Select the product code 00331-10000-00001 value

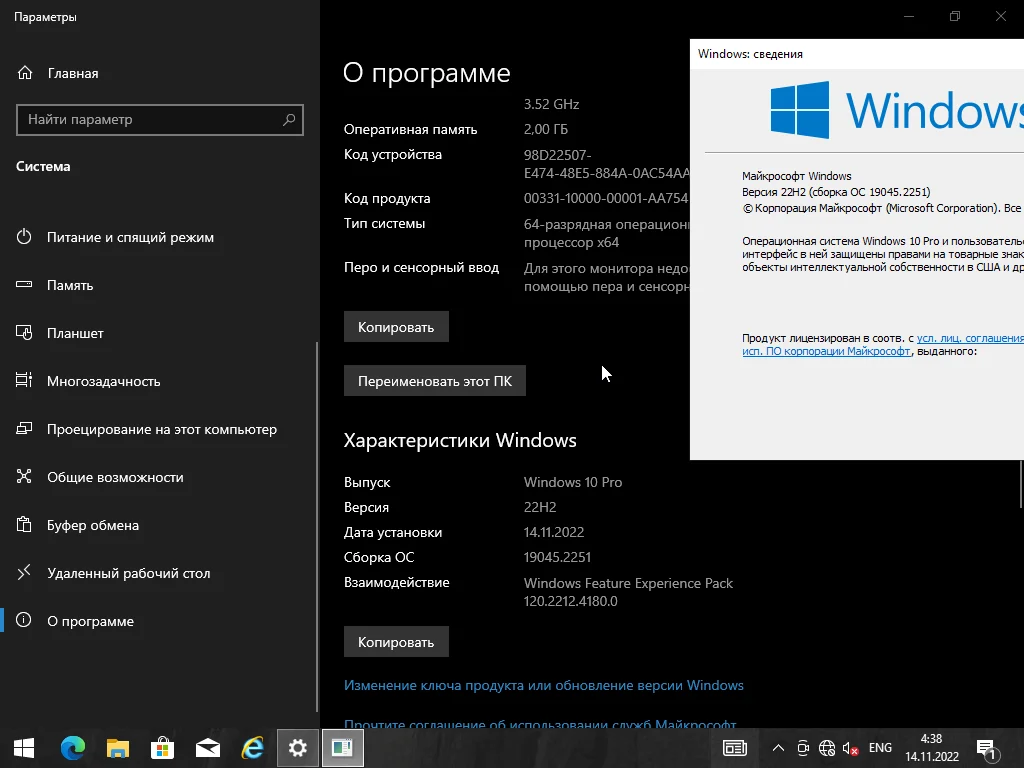[x=606, y=198]
